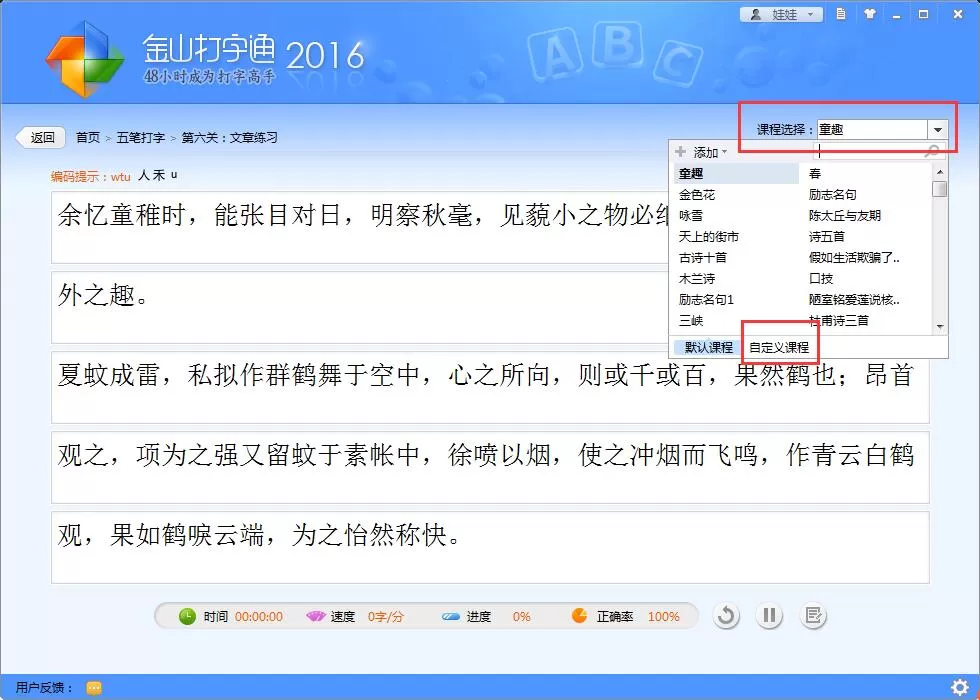Viewport: 980px width, 700px height.
Task: Click the 编码提示：wtu hint text
Action: 91,177
